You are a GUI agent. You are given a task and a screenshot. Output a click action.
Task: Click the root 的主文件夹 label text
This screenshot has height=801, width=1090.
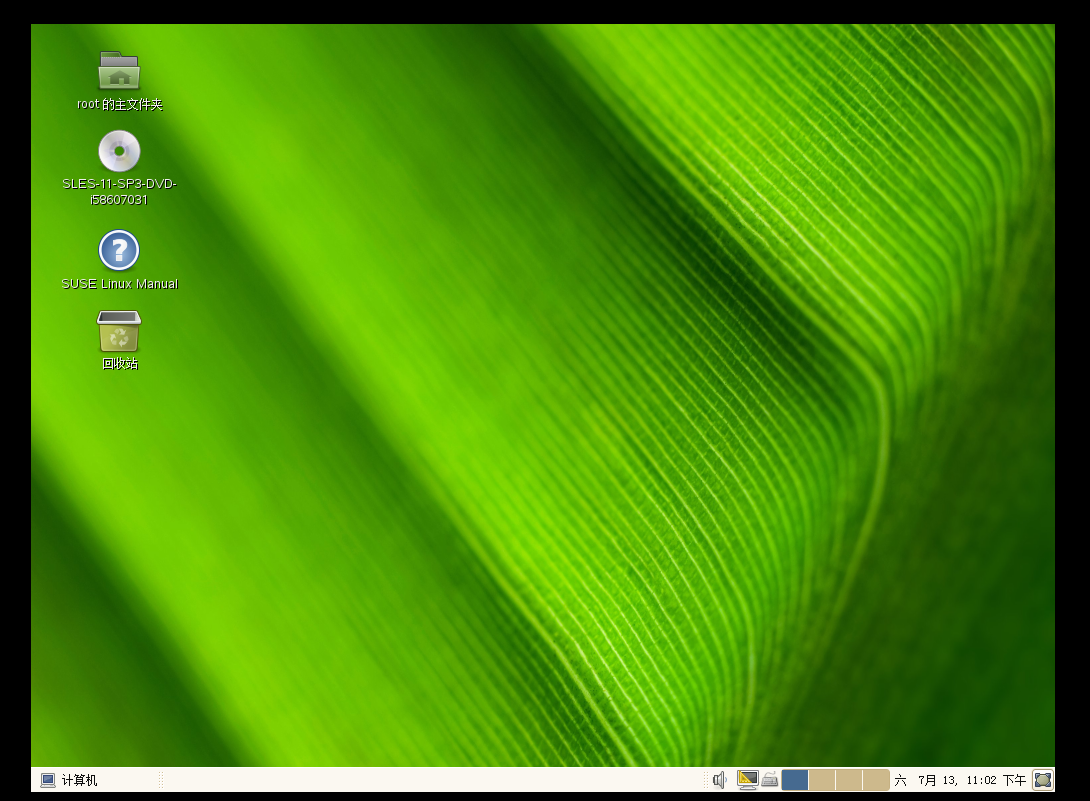(118, 103)
